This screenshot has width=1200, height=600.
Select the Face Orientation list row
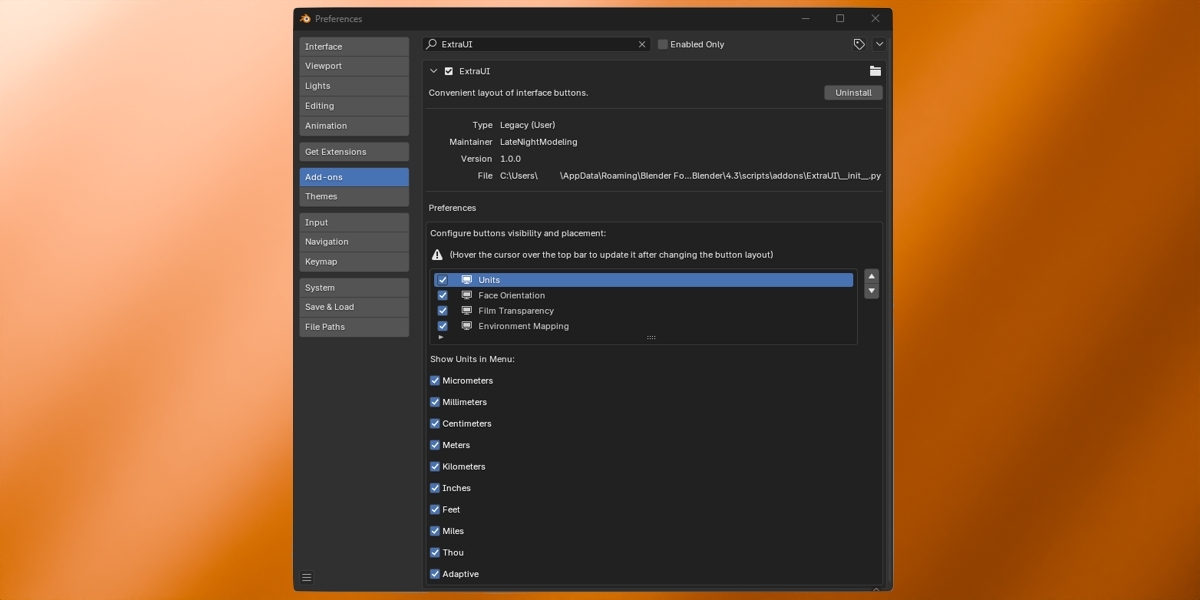(644, 295)
